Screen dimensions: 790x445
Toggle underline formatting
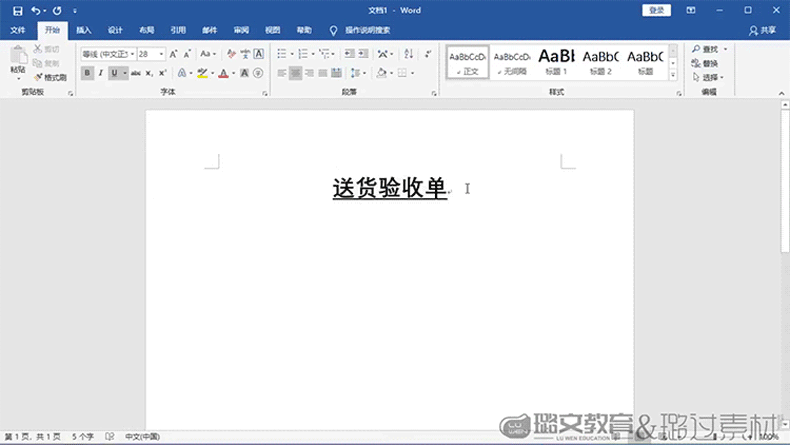click(114, 73)
